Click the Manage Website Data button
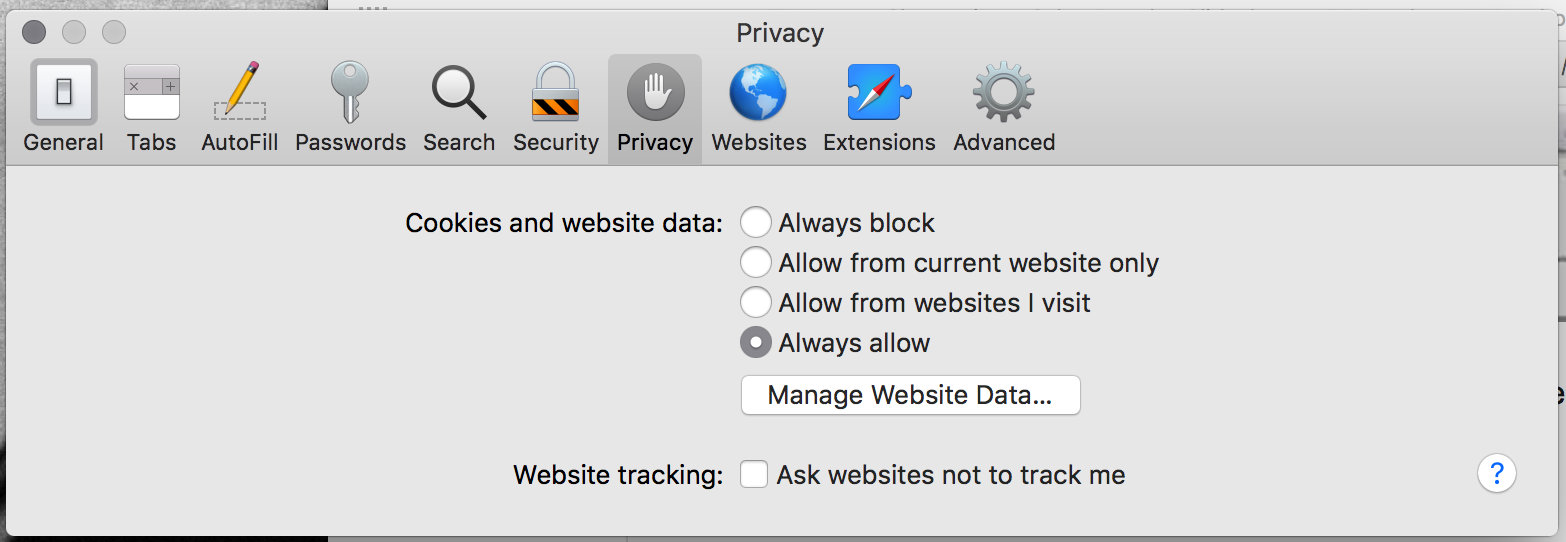 (x=910, y=395)
